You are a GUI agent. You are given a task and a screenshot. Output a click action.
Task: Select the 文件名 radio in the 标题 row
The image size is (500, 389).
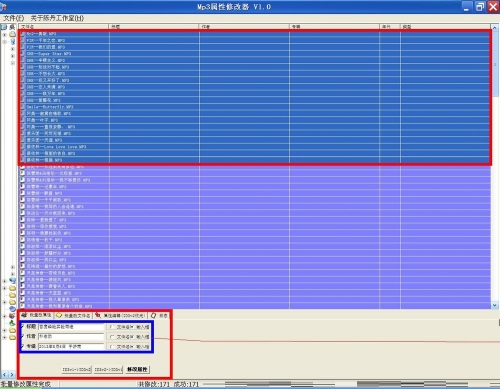tap(112, 327)
